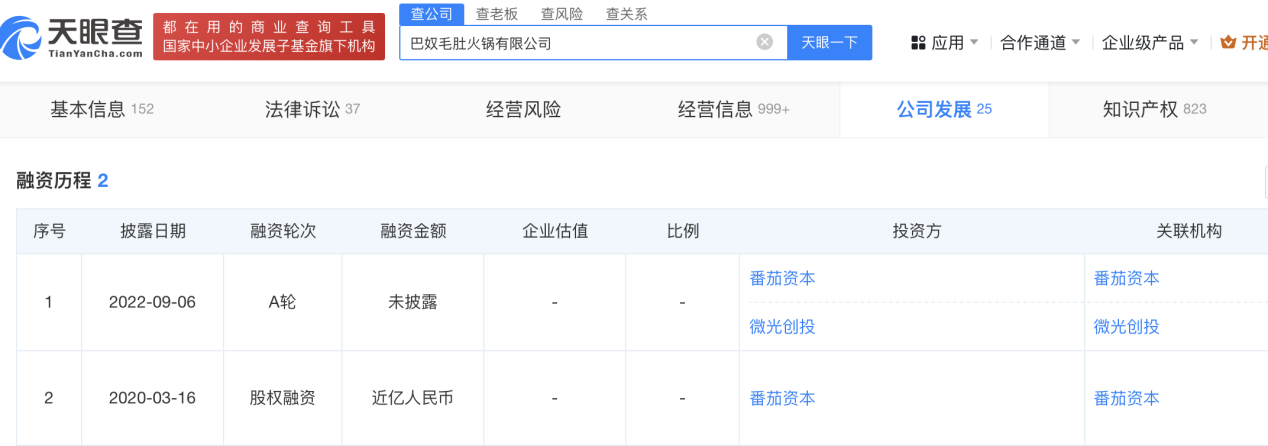Click the TianYanCha logo
The height and width of the screenshot is (446, 1268).
72,38
